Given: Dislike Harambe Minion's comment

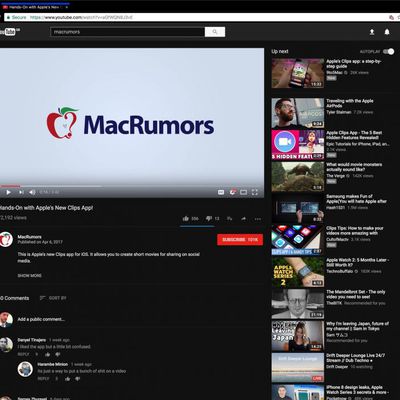Looking at the screenshot, I should coord(78,379).
